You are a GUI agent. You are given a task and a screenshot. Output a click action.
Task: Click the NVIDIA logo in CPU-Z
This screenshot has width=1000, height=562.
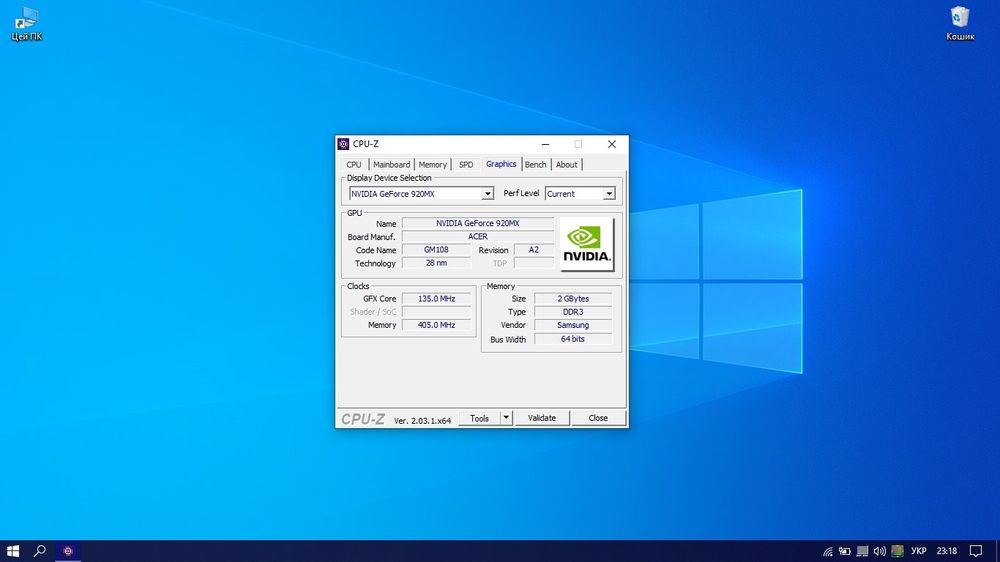[587, 244]
